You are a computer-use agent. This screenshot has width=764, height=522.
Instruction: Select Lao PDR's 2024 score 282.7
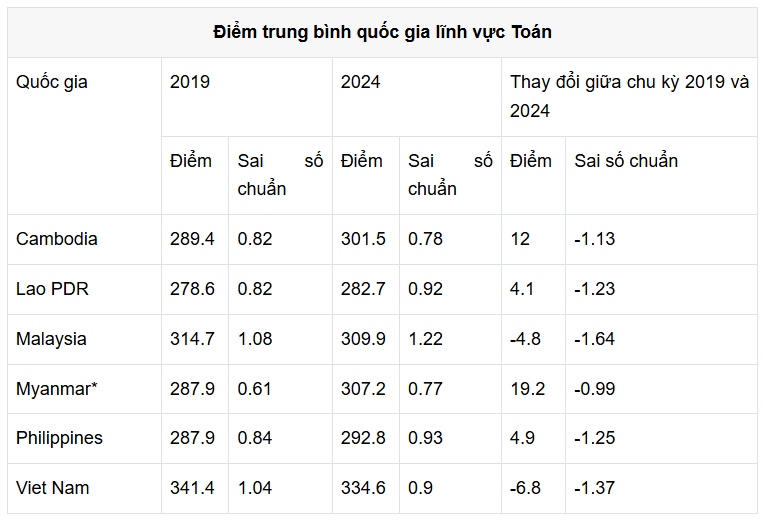(363, 289)
